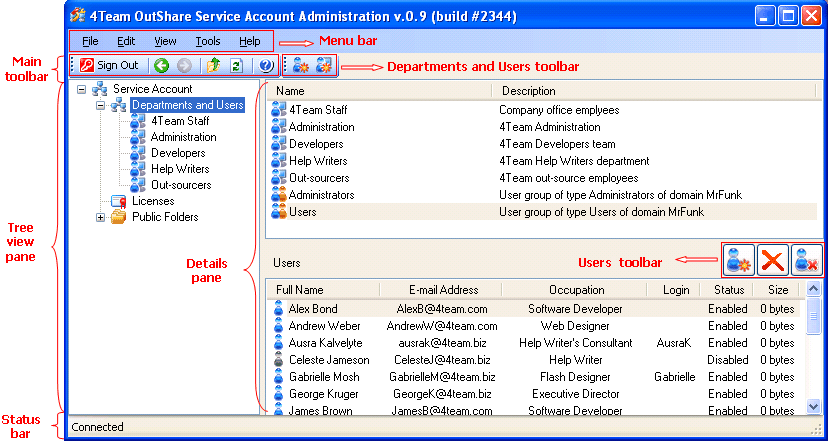Image resolution: width=828 pixels, height=441 pixels.
Task: Select Developers row in details list
Action: tap(543, 144)
